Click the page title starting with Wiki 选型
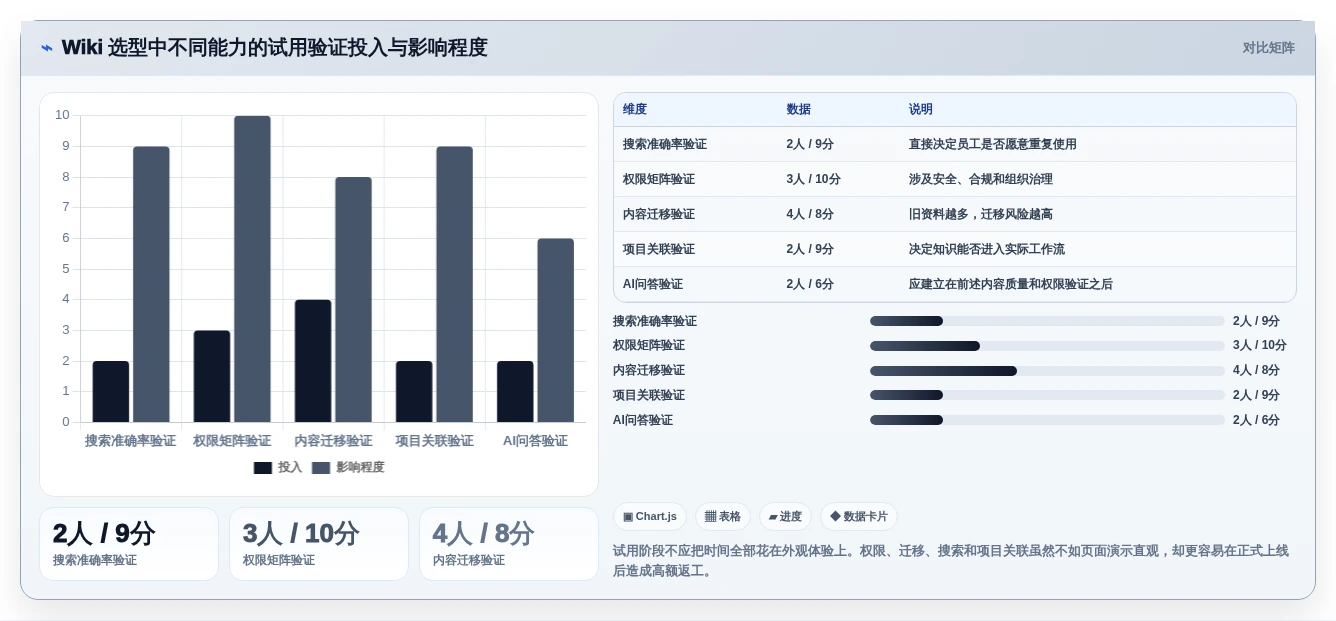Viewport: 1336px width, 621px height. coord(274,48)
